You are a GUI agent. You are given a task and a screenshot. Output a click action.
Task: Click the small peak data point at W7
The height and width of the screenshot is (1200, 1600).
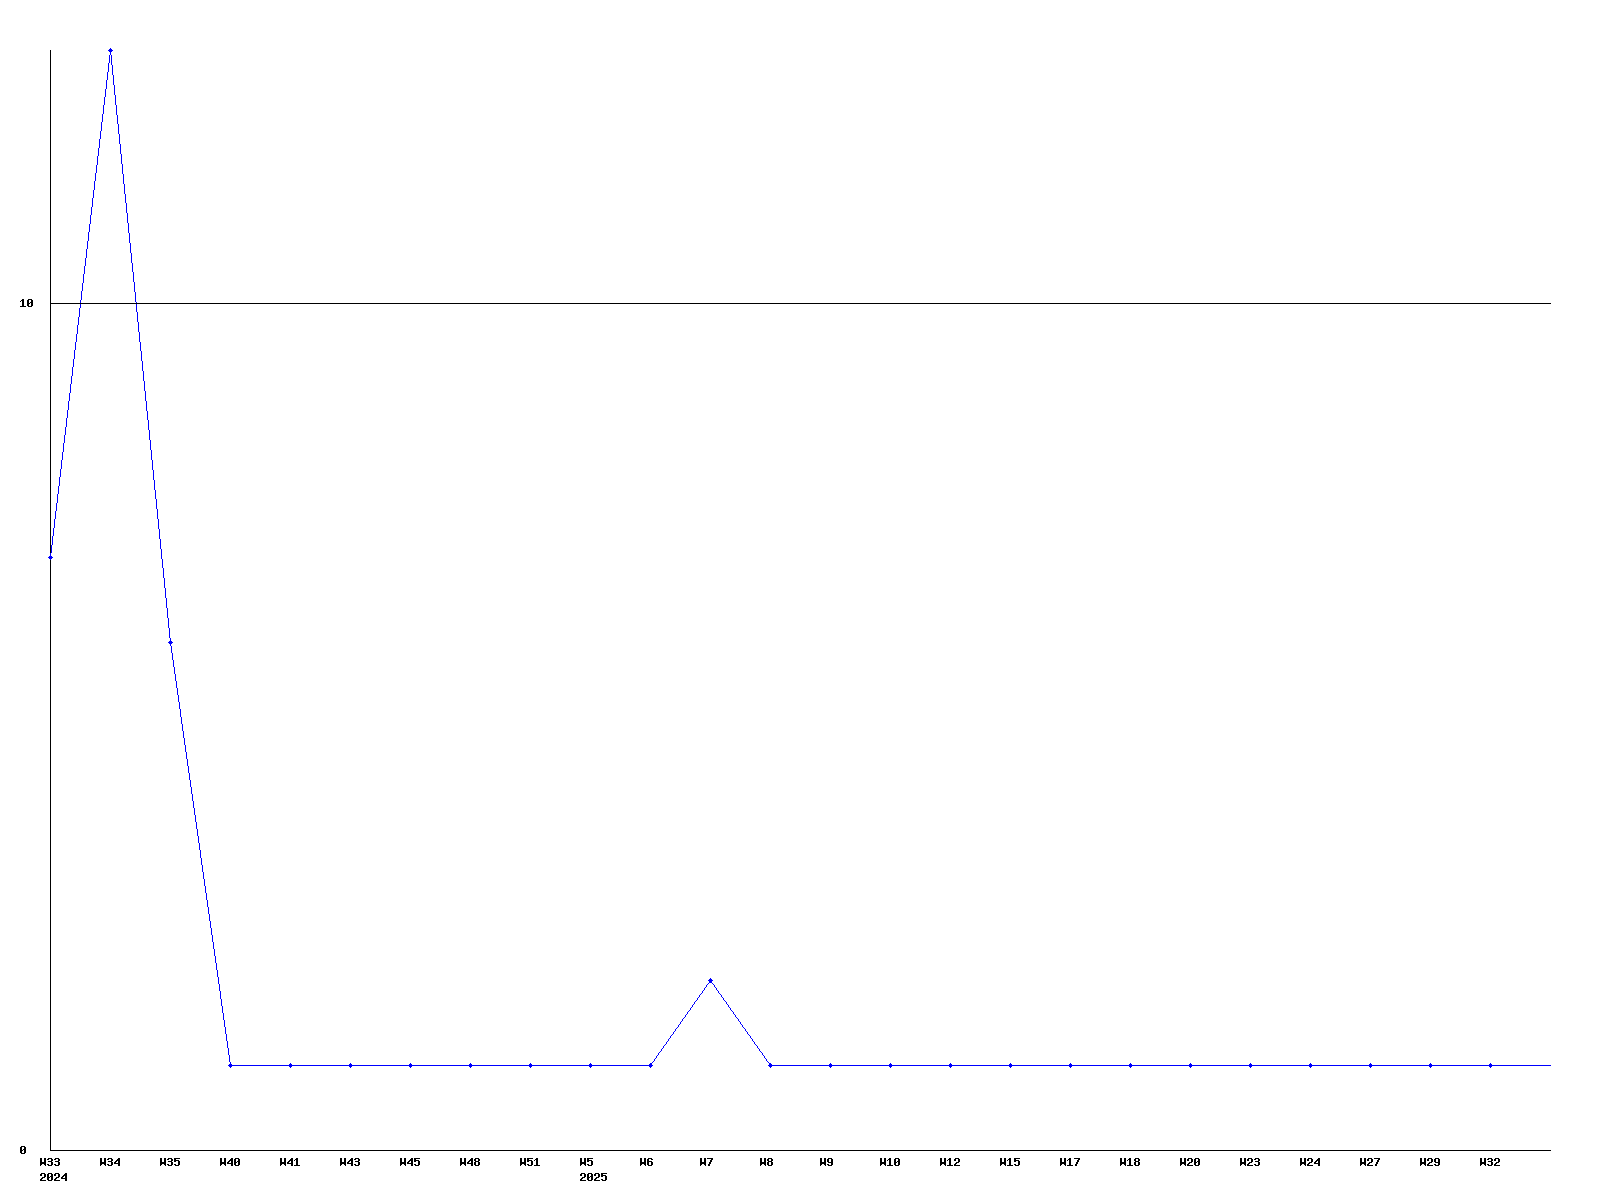click(x=710, y=980)
